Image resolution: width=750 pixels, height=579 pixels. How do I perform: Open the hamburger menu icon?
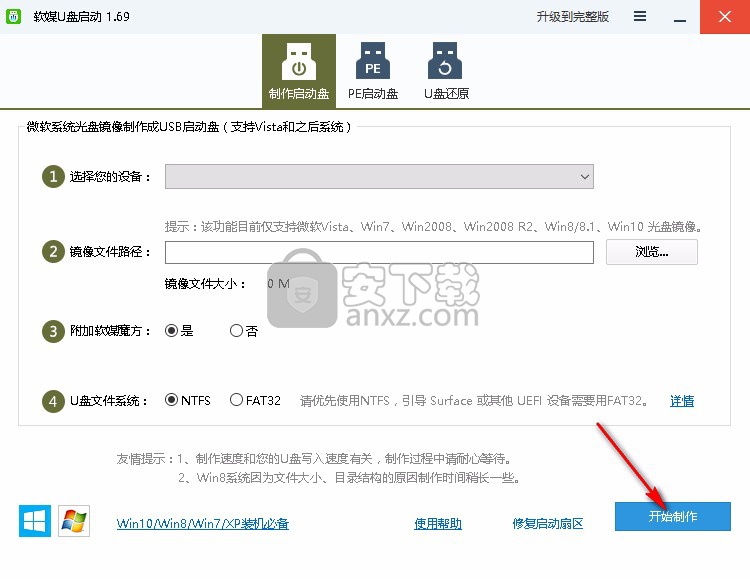[640, 17]
